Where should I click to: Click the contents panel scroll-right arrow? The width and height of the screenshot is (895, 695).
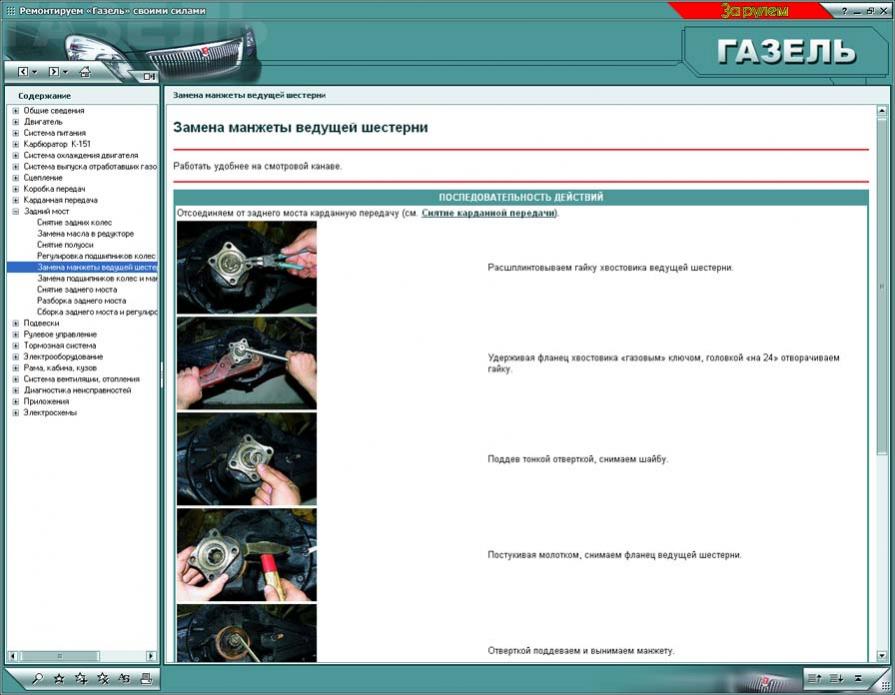151,656
